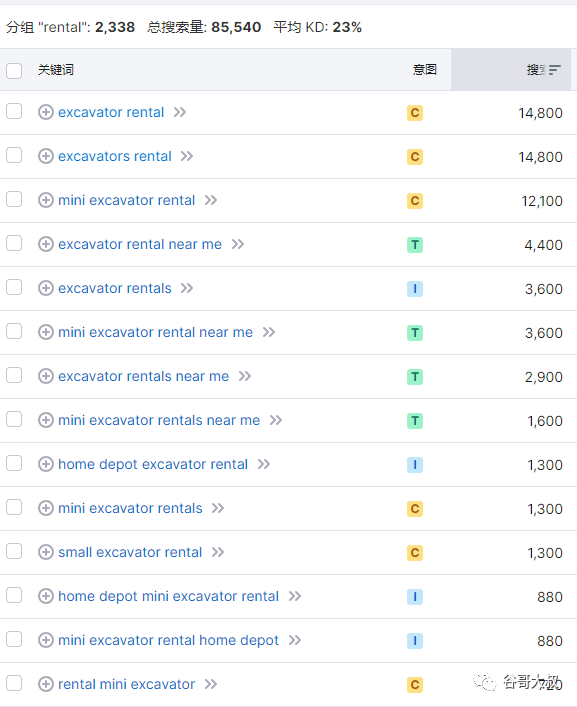Add 'excavator rentals near me' via plus icon
Viewport: 577px width, 707px height.
click(x=46, y=376)
